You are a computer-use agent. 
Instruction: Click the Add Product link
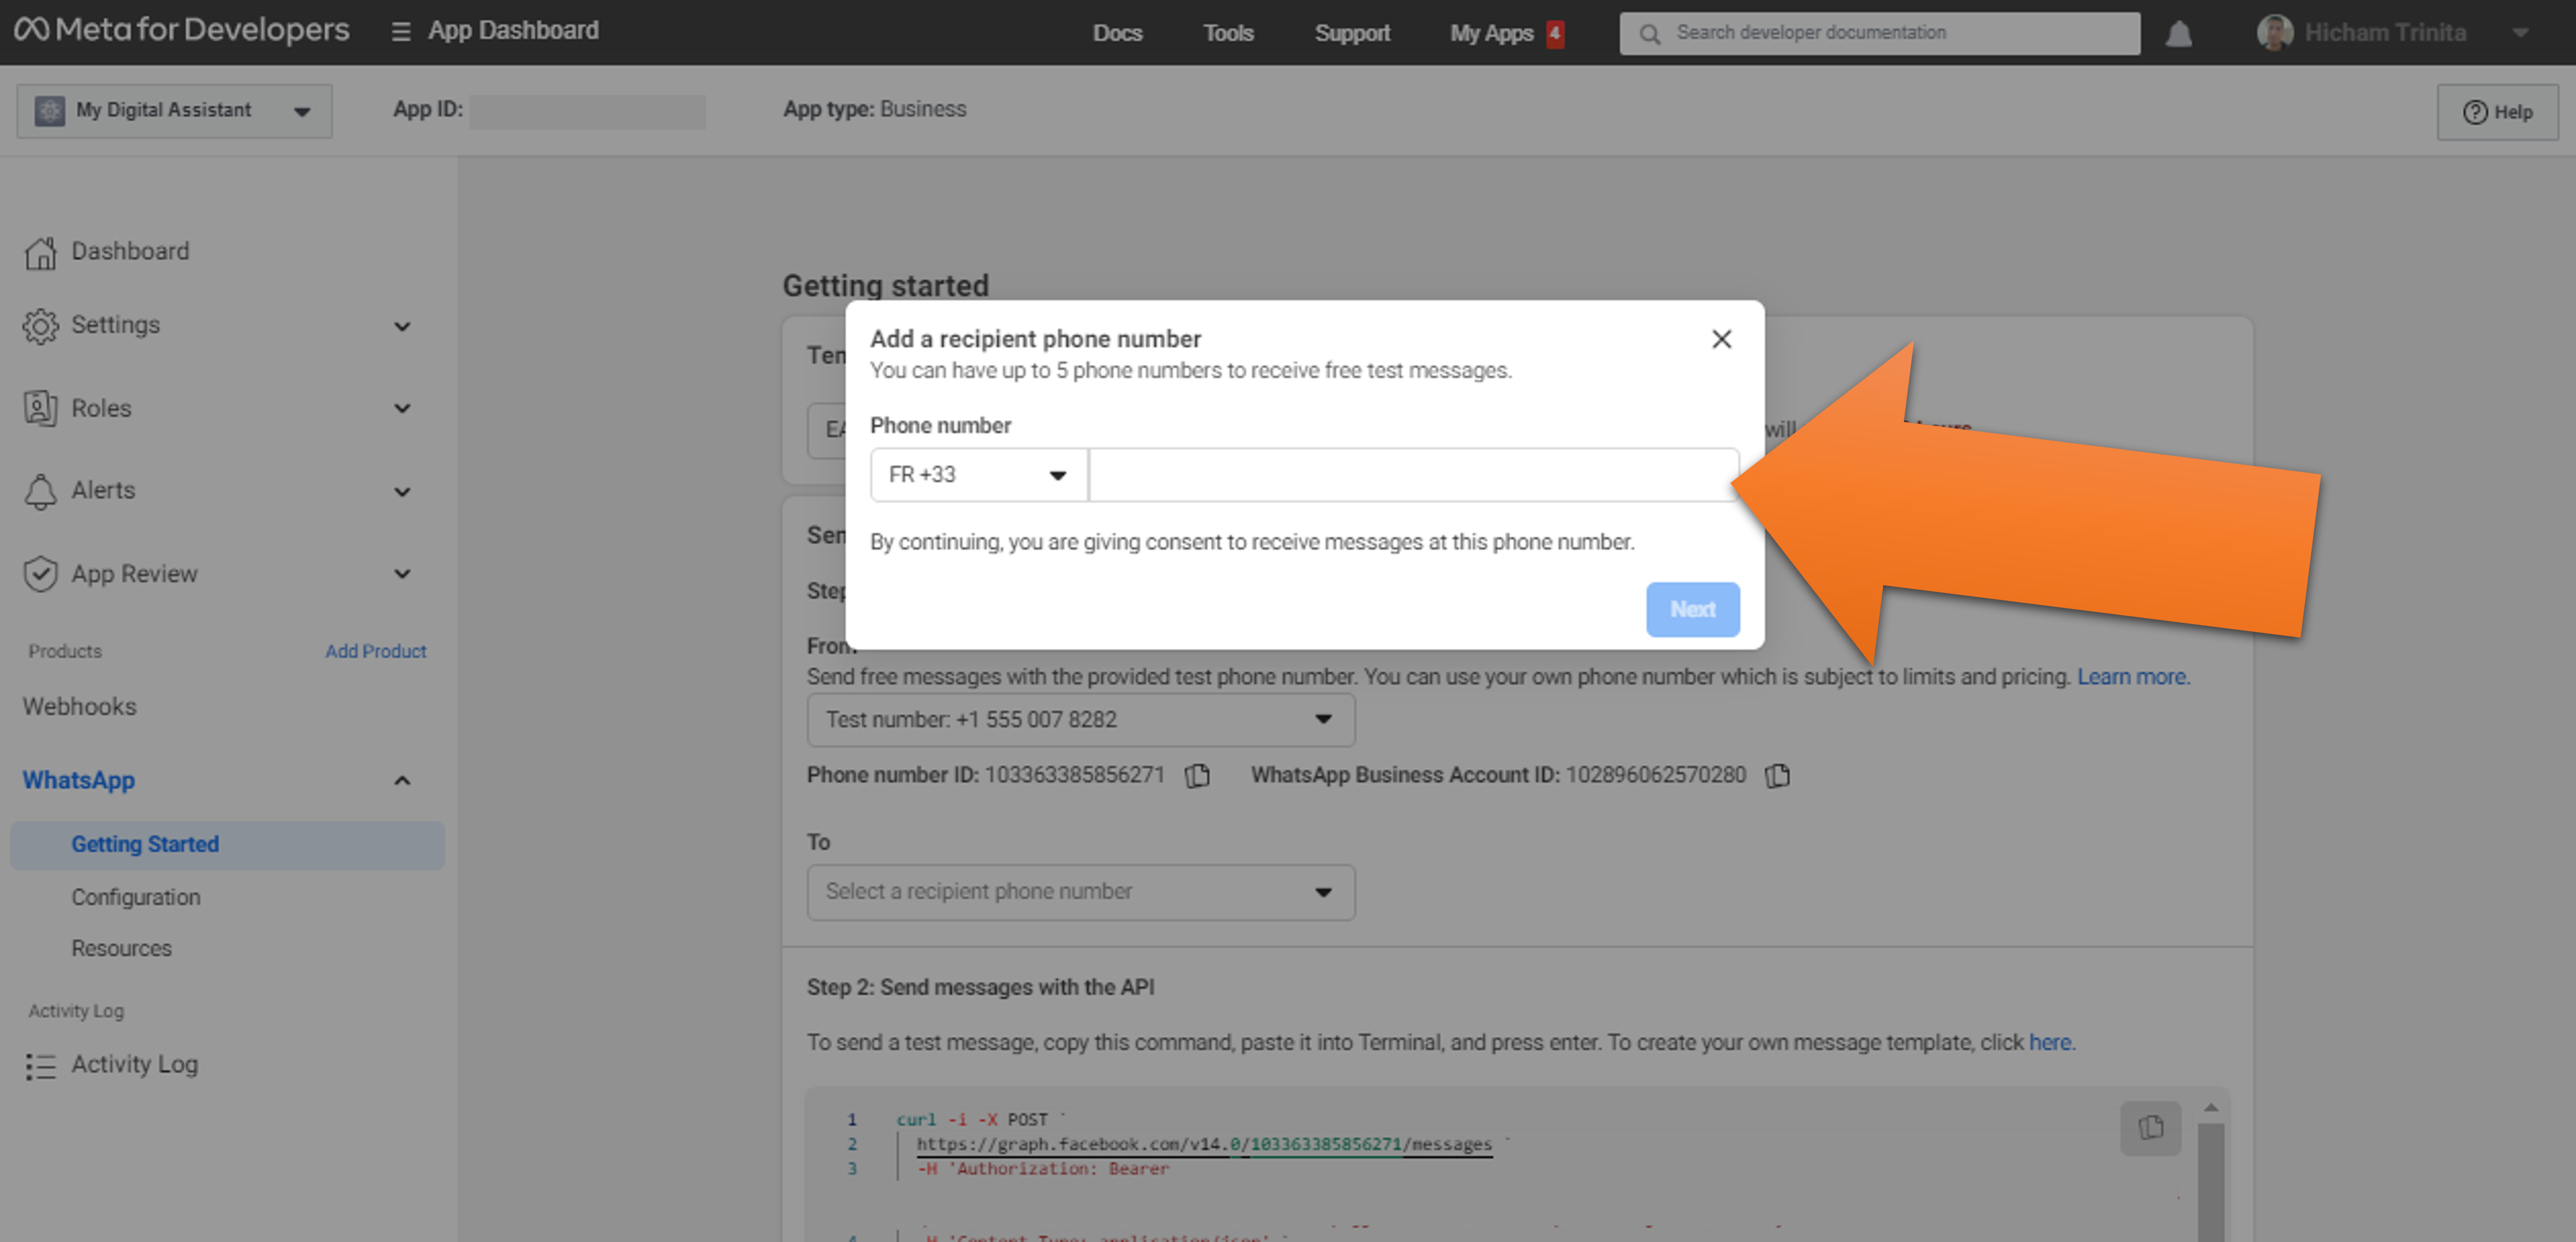pyautogui.click(x=375, y=651)
